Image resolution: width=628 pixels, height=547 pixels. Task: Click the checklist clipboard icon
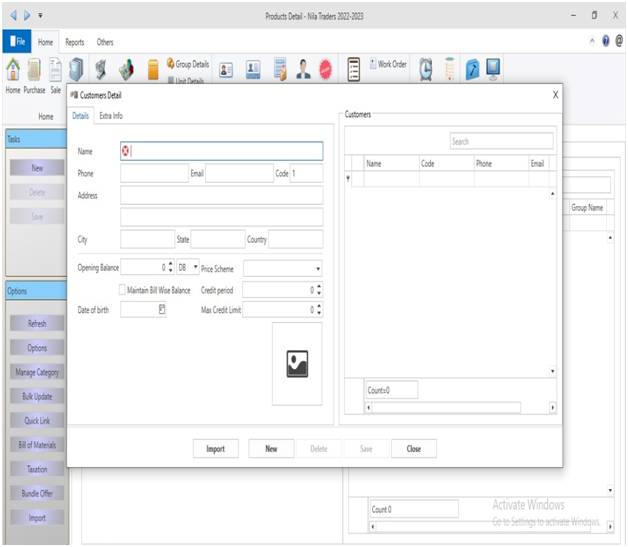coord(354,69)
